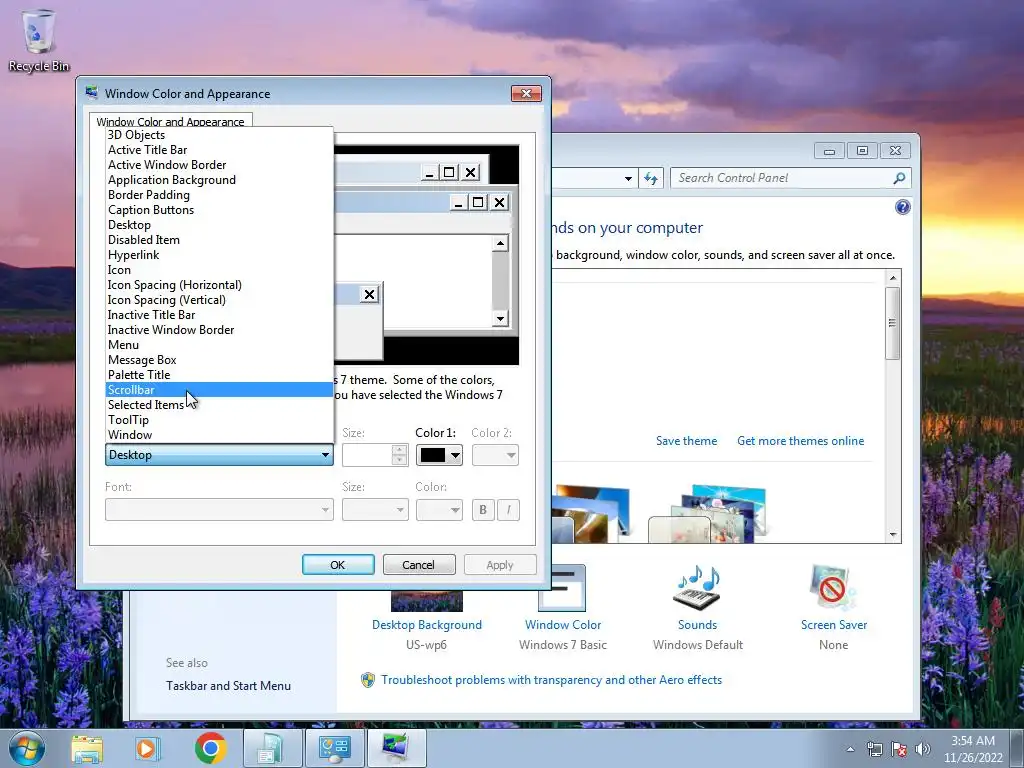Click the themes list scroll down arrow
The height and width of the screenshot is (768, 1024).
click(893, 535)
